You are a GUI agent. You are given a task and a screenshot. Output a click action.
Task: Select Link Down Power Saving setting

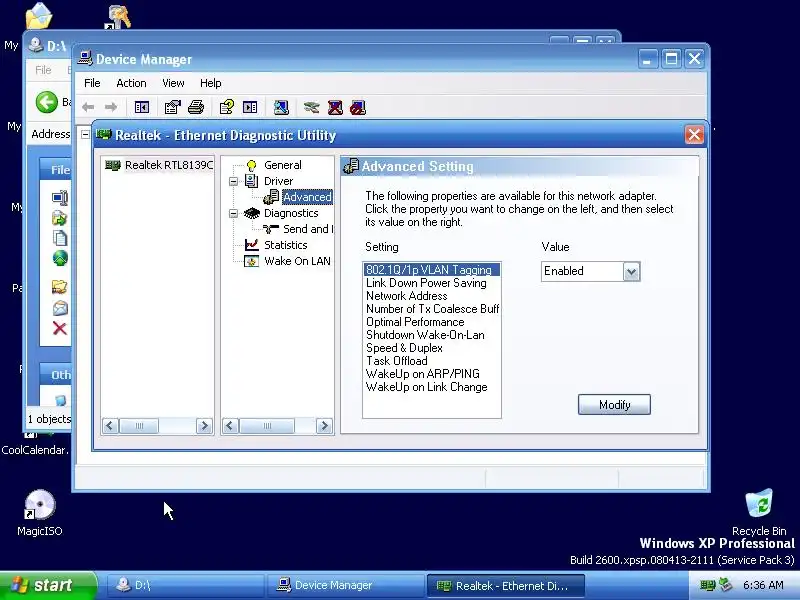coord(432,283)
